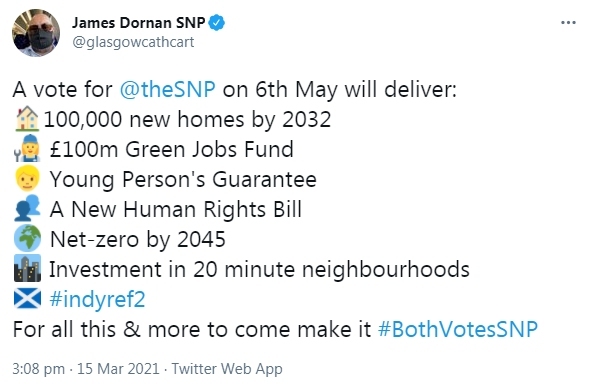Click the 'Net-zero by 2045' text line
The height and width of the screenshot is (389, 592).
point(138,239)
